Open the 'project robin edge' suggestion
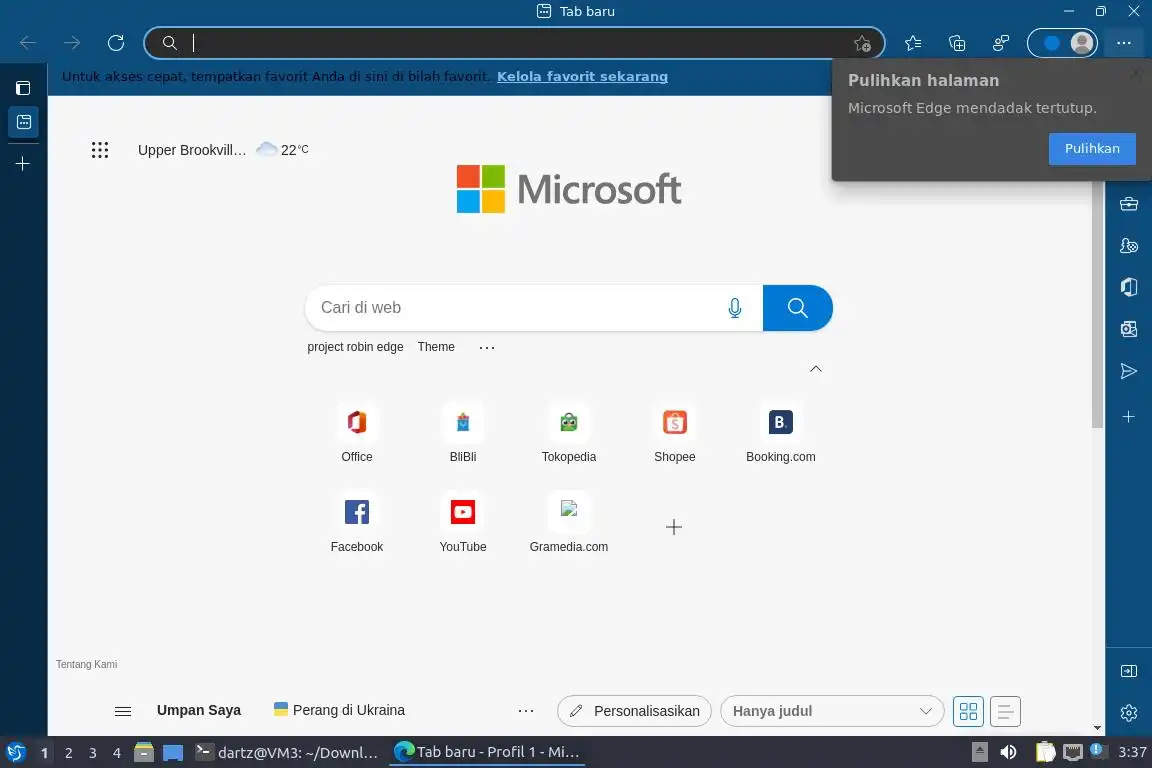The height and width of the screenshot is (768, 1152). (355, 347)
